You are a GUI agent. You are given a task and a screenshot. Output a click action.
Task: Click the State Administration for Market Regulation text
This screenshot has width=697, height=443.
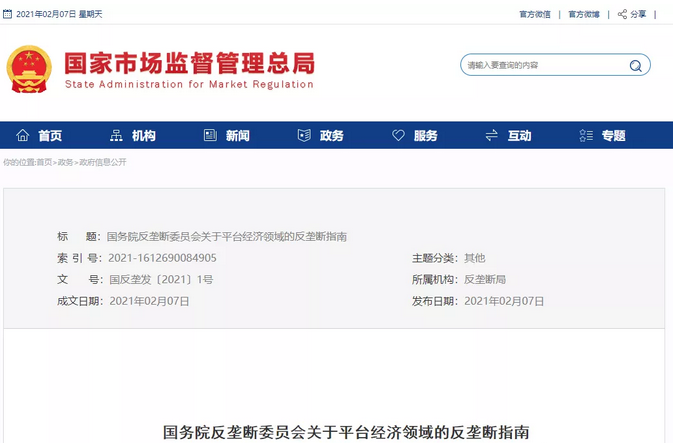(x=189, y=84)
